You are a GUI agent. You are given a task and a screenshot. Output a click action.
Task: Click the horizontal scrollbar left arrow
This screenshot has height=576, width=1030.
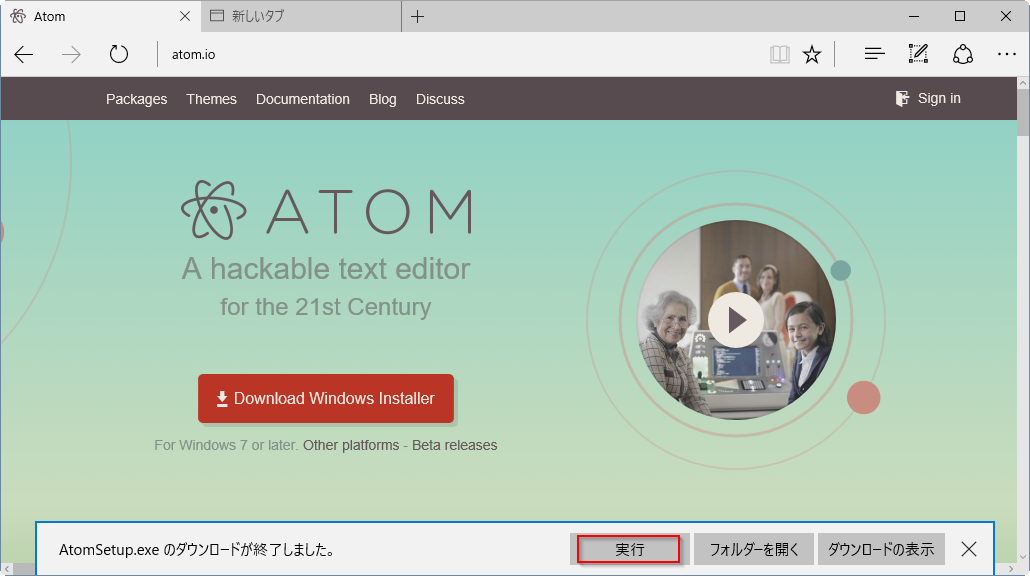tap(7, 569)
